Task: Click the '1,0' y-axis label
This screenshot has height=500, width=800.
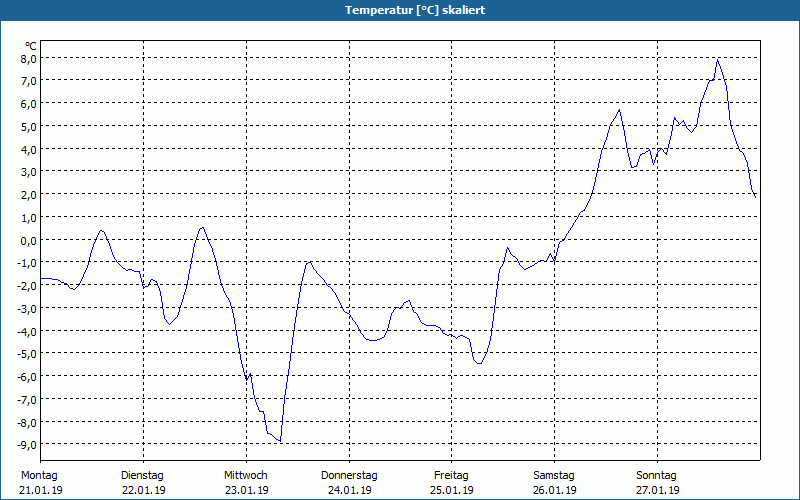Action: click(30, 217)
